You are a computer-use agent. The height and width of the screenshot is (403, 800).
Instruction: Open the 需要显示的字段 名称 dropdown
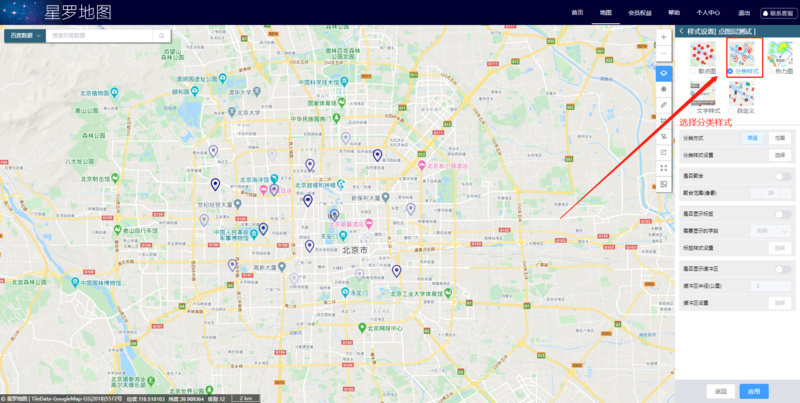[771, 231]
